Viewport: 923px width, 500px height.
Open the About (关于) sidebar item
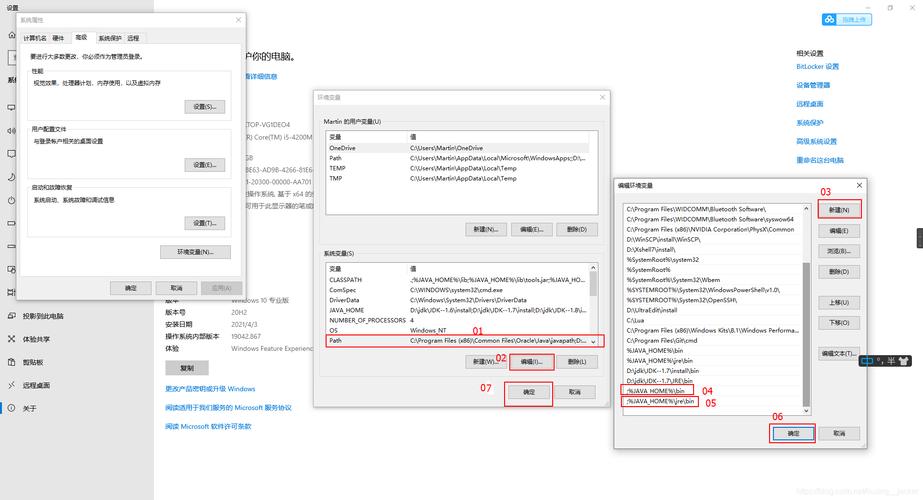(x=30, y=408)
